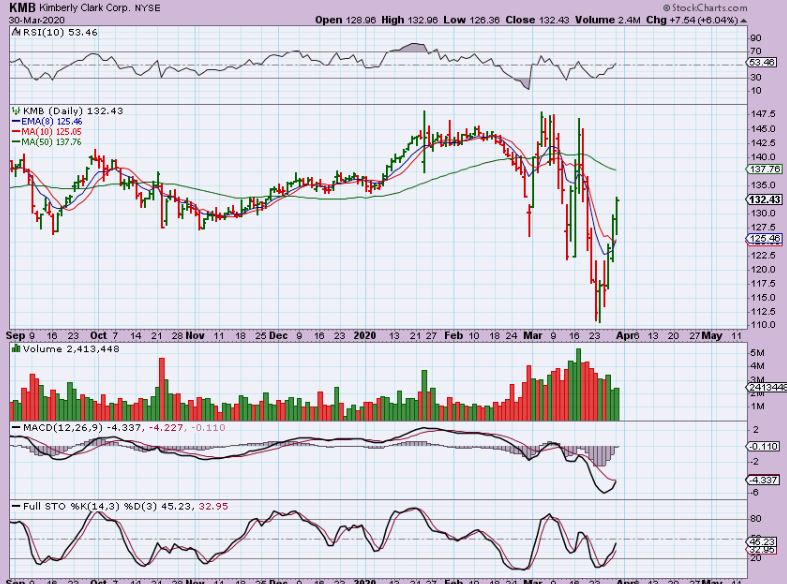Screen dimensions: 787x584
Task: Click the KMB ticker symbol in the title
Action: tap(23, 8)
